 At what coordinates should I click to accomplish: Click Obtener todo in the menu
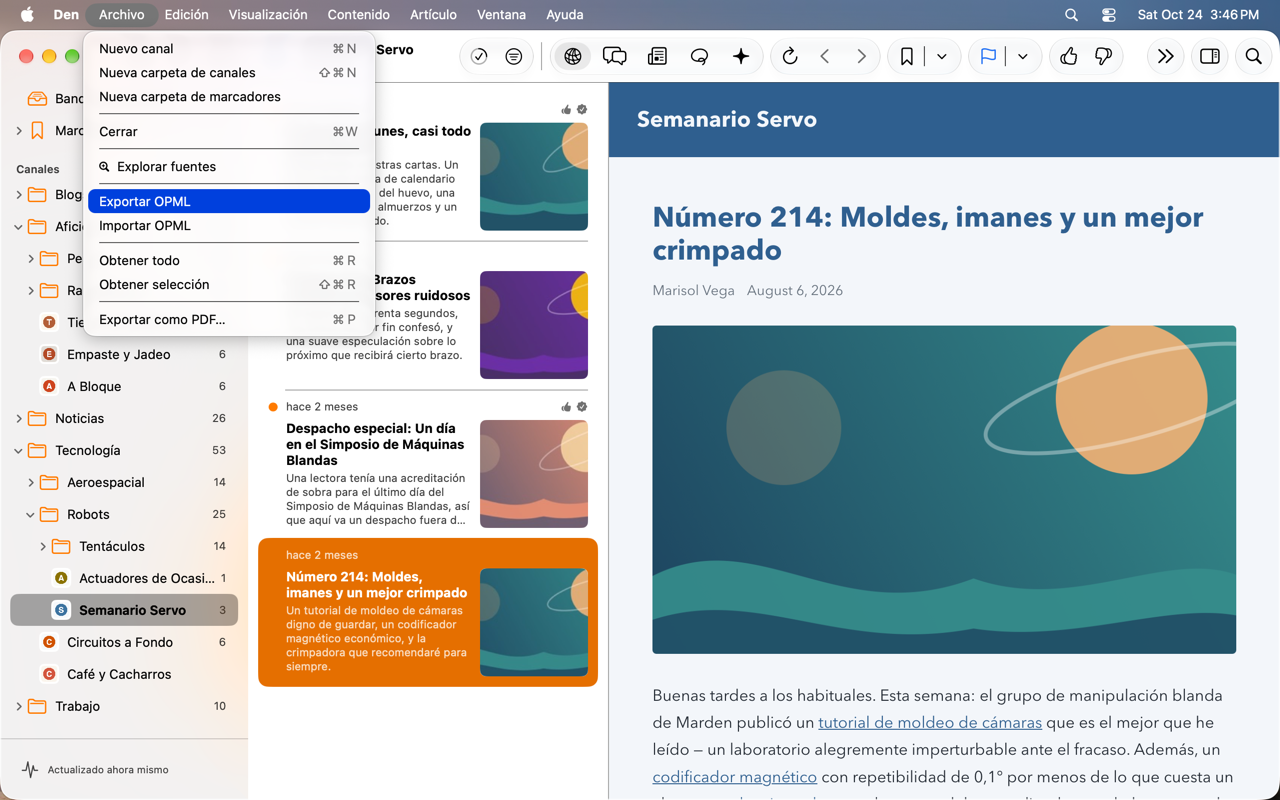pos(229,261)
